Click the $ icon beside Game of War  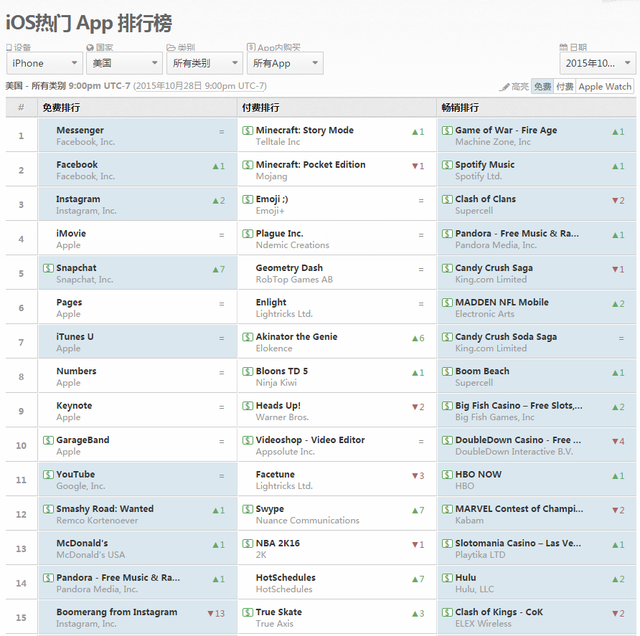click(x=447, y=131)
